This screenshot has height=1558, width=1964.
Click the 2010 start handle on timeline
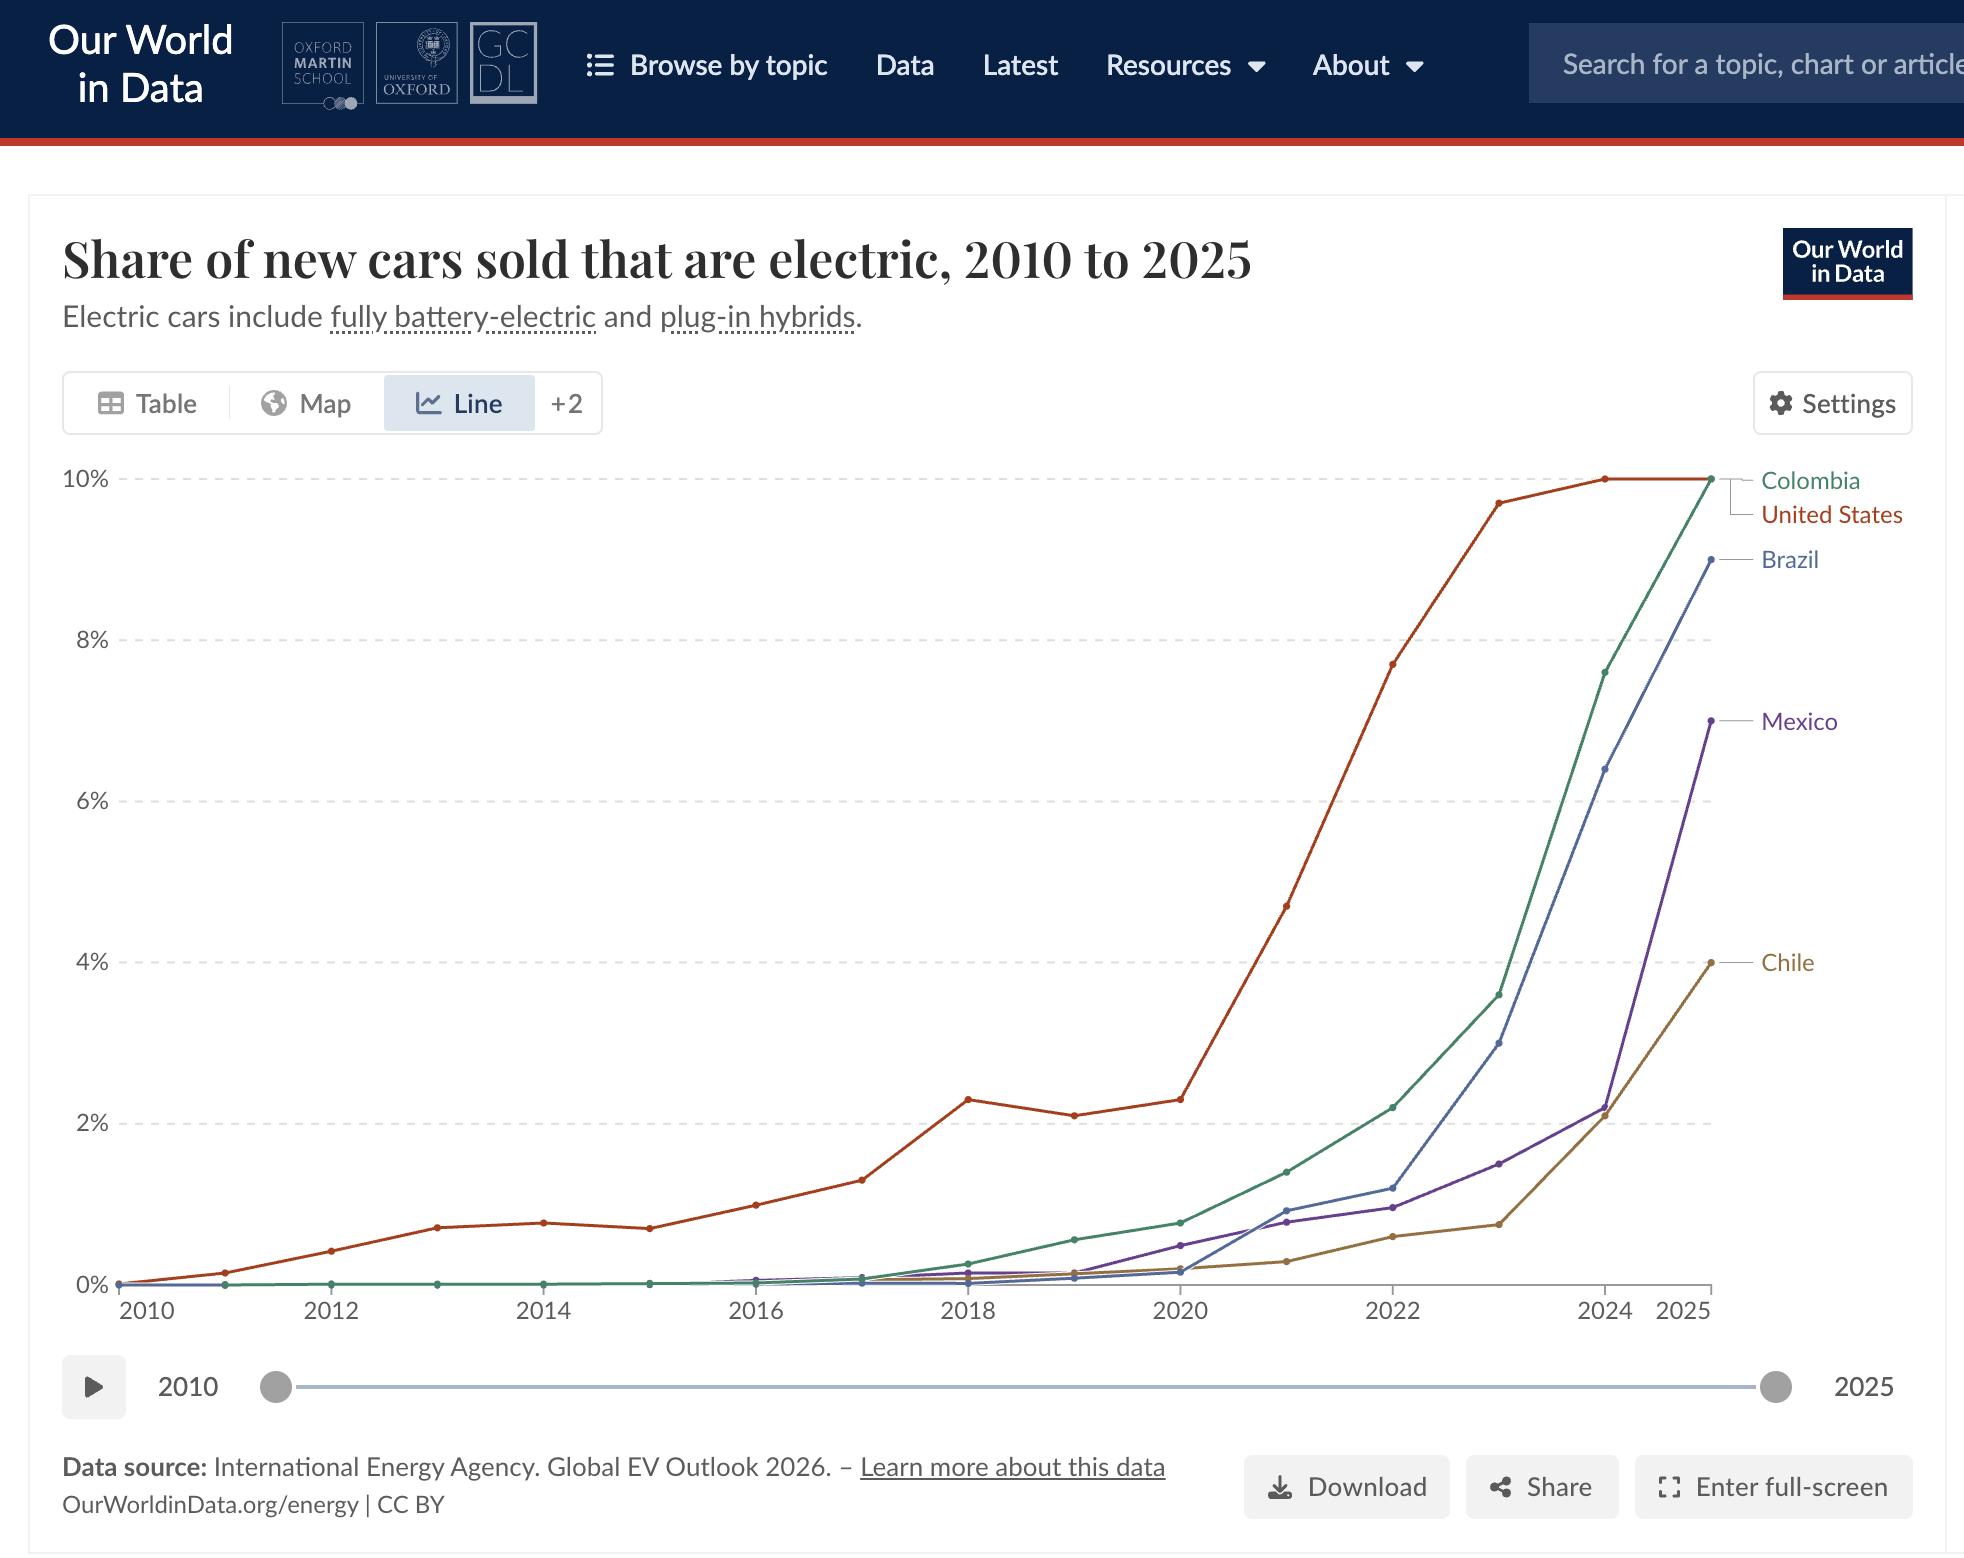pos(276,1387)
